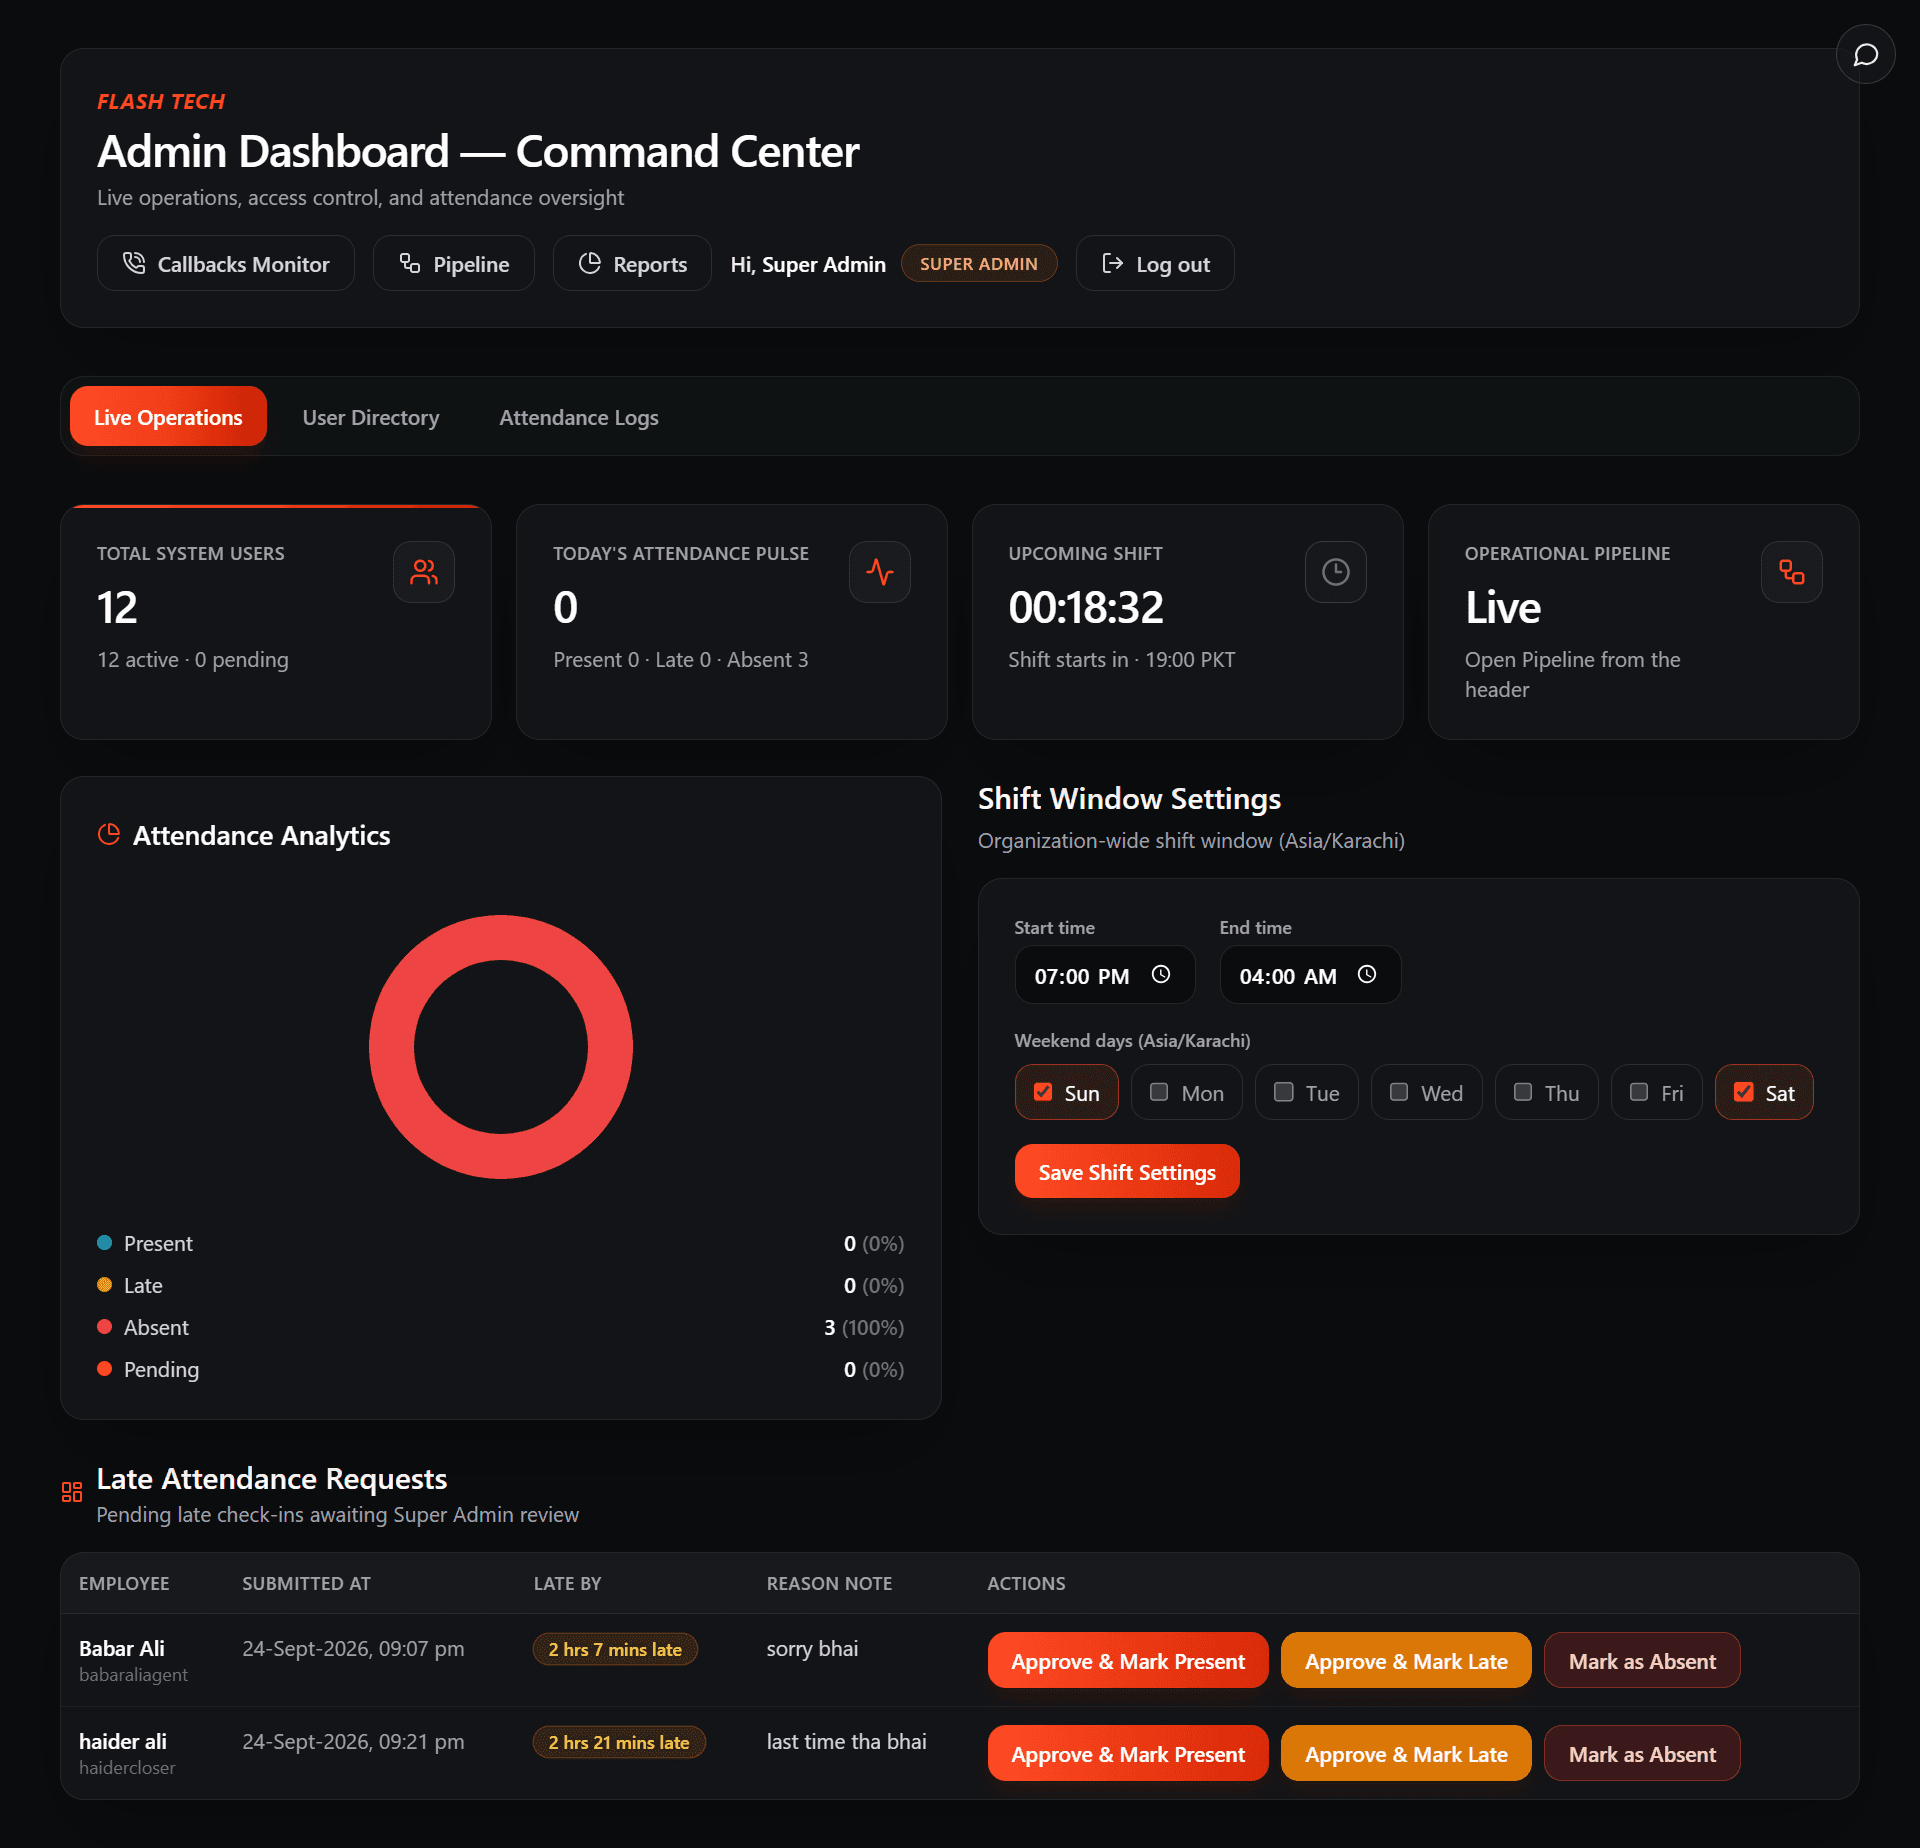Click the Late Attendance Requests grid icon

(72, 1492)
